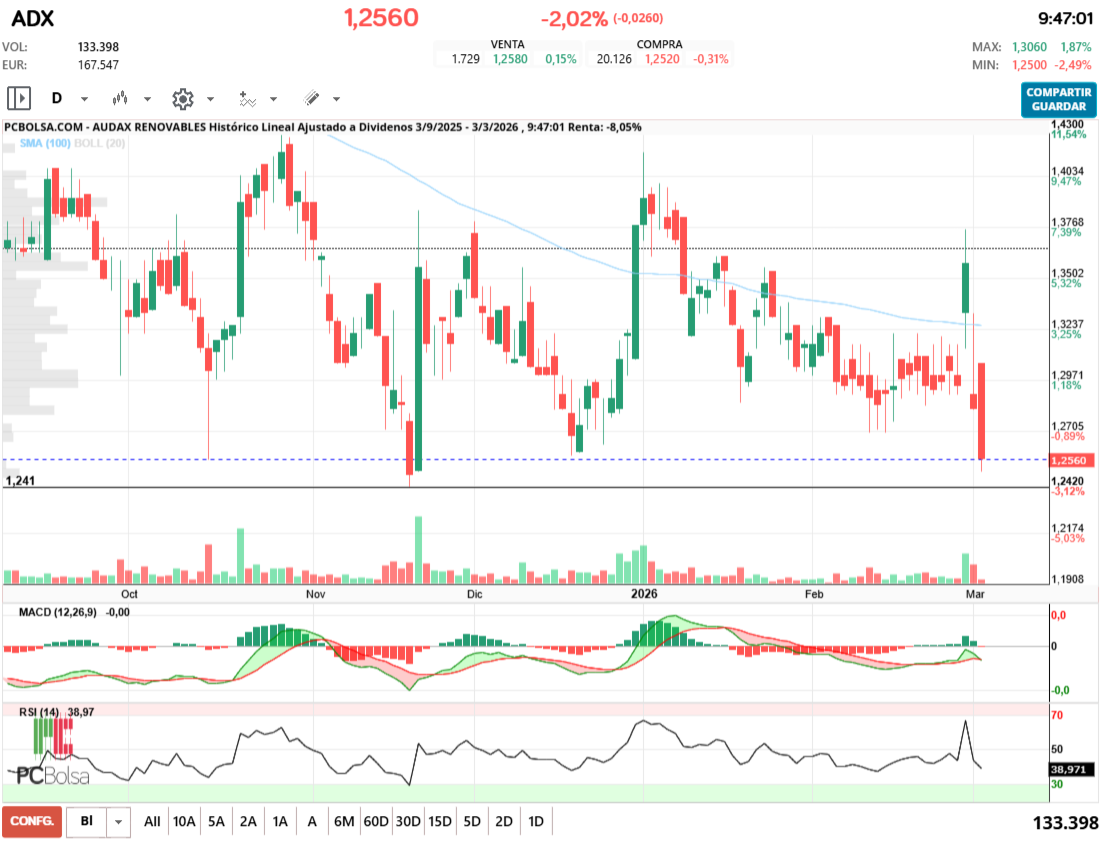Switch to the 1A time range
The width and height of the screenshot is (1112, 843).
click(x=280, y=821)
